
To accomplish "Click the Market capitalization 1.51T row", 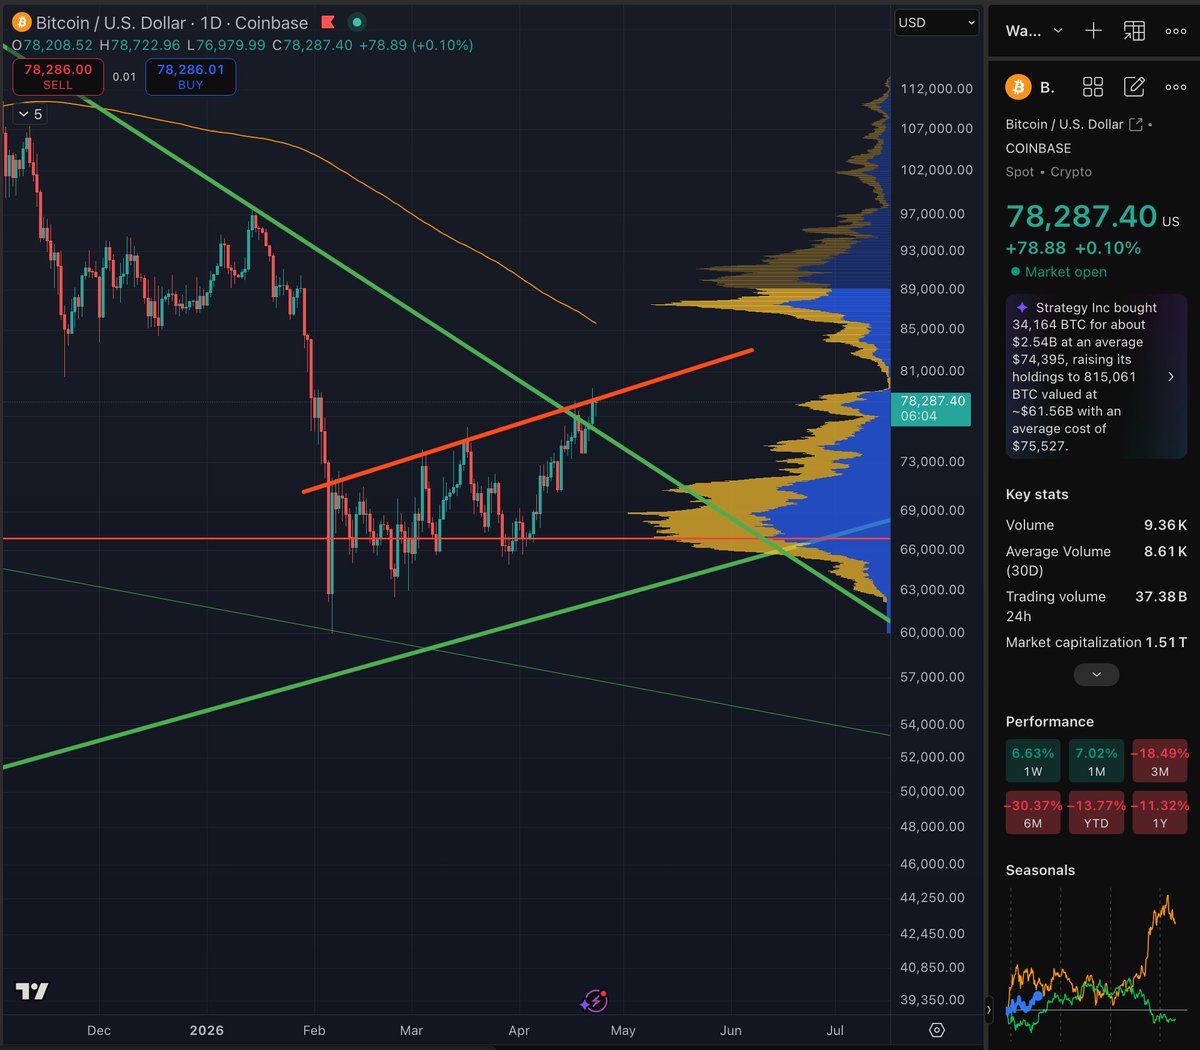I will click(1096, 642).
